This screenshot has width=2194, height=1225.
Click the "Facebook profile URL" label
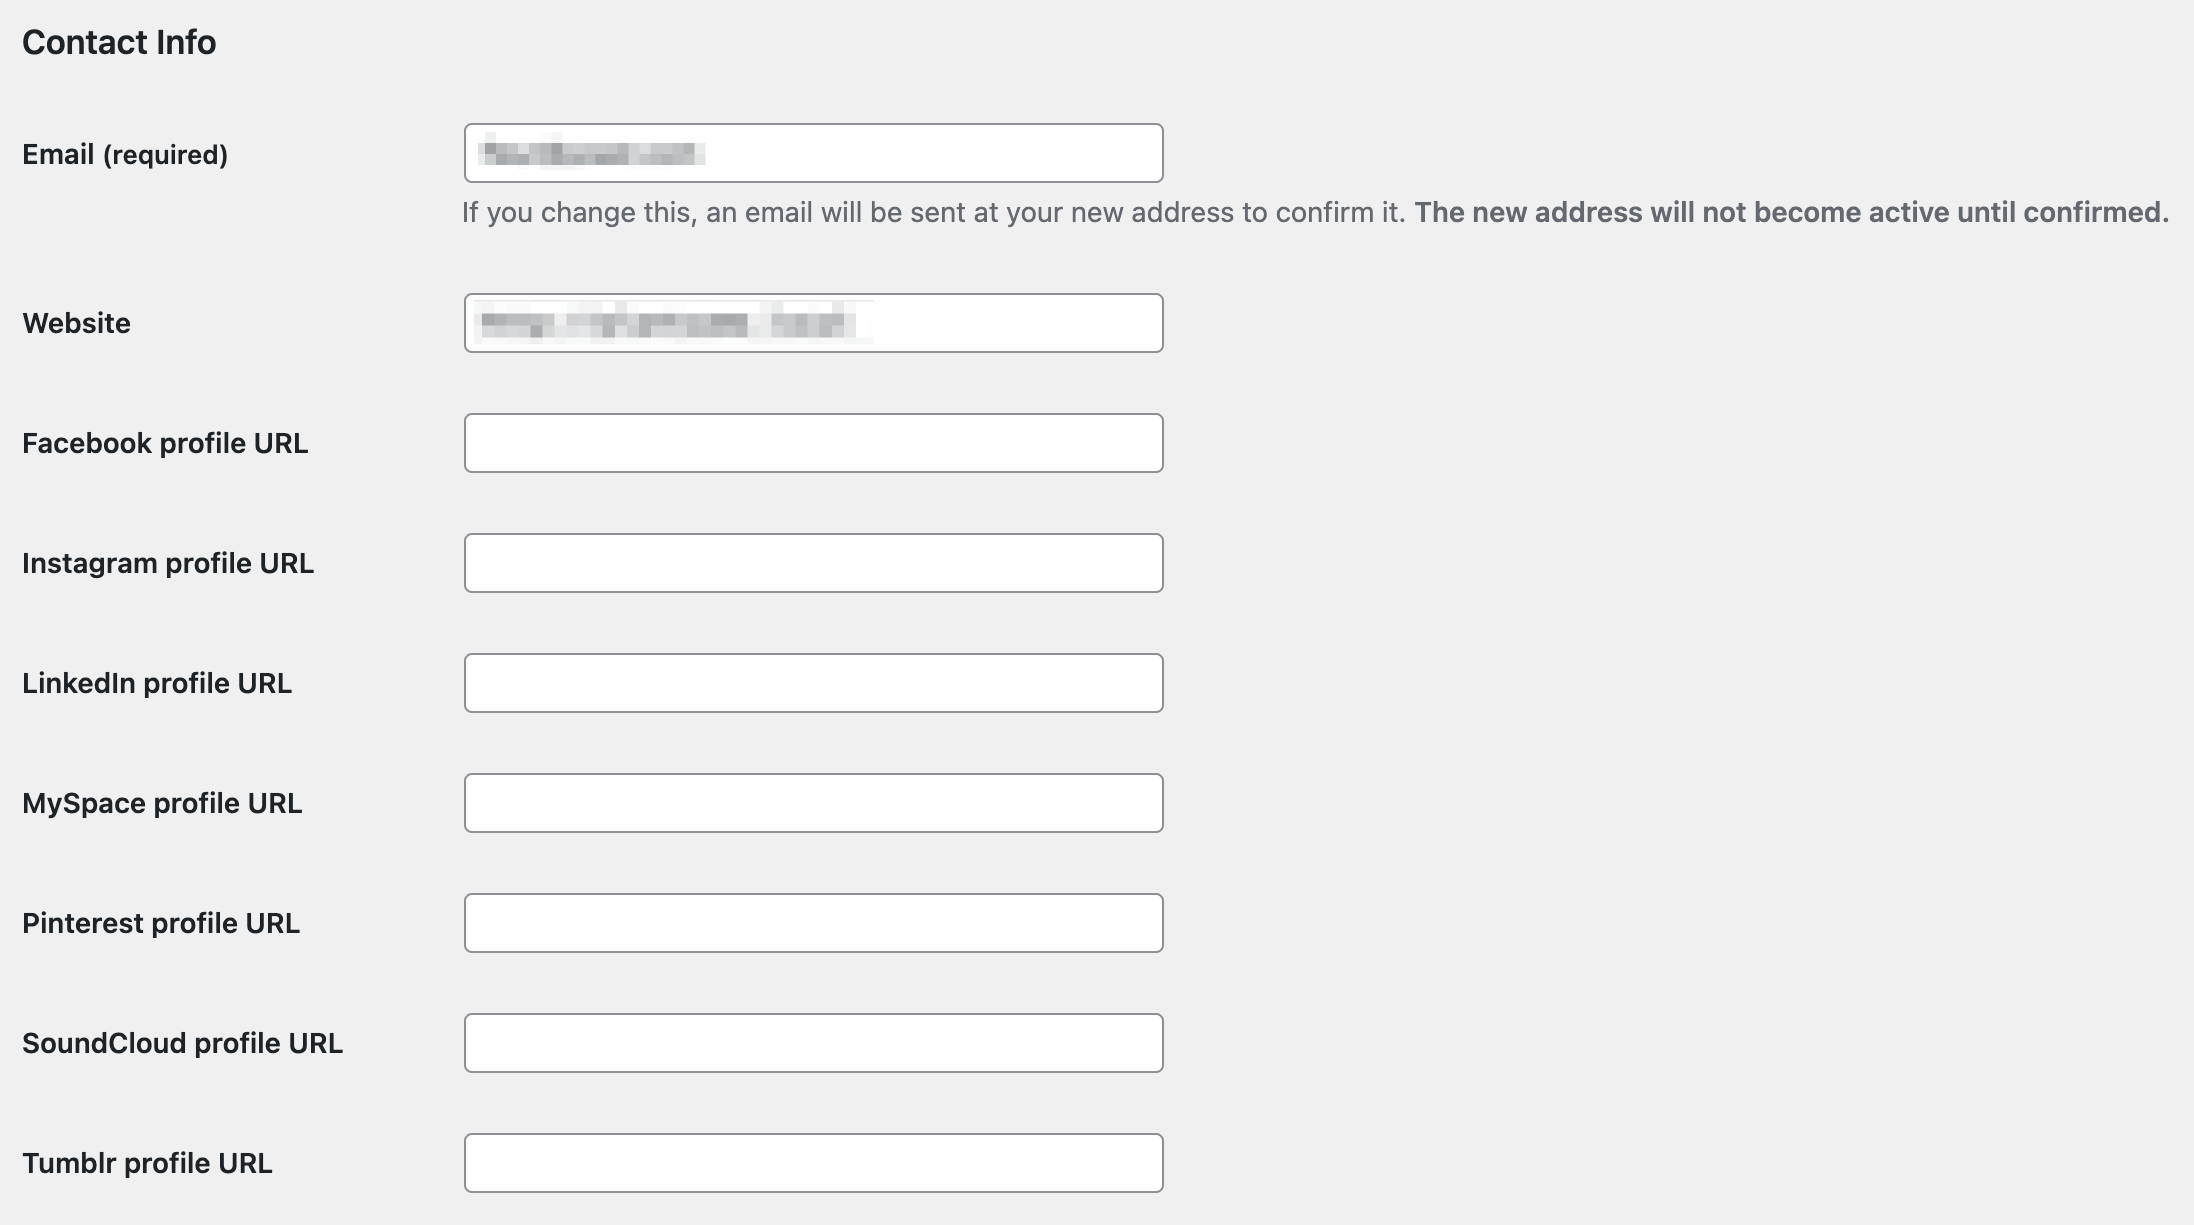pyautogui.click(x=165, y=444)
